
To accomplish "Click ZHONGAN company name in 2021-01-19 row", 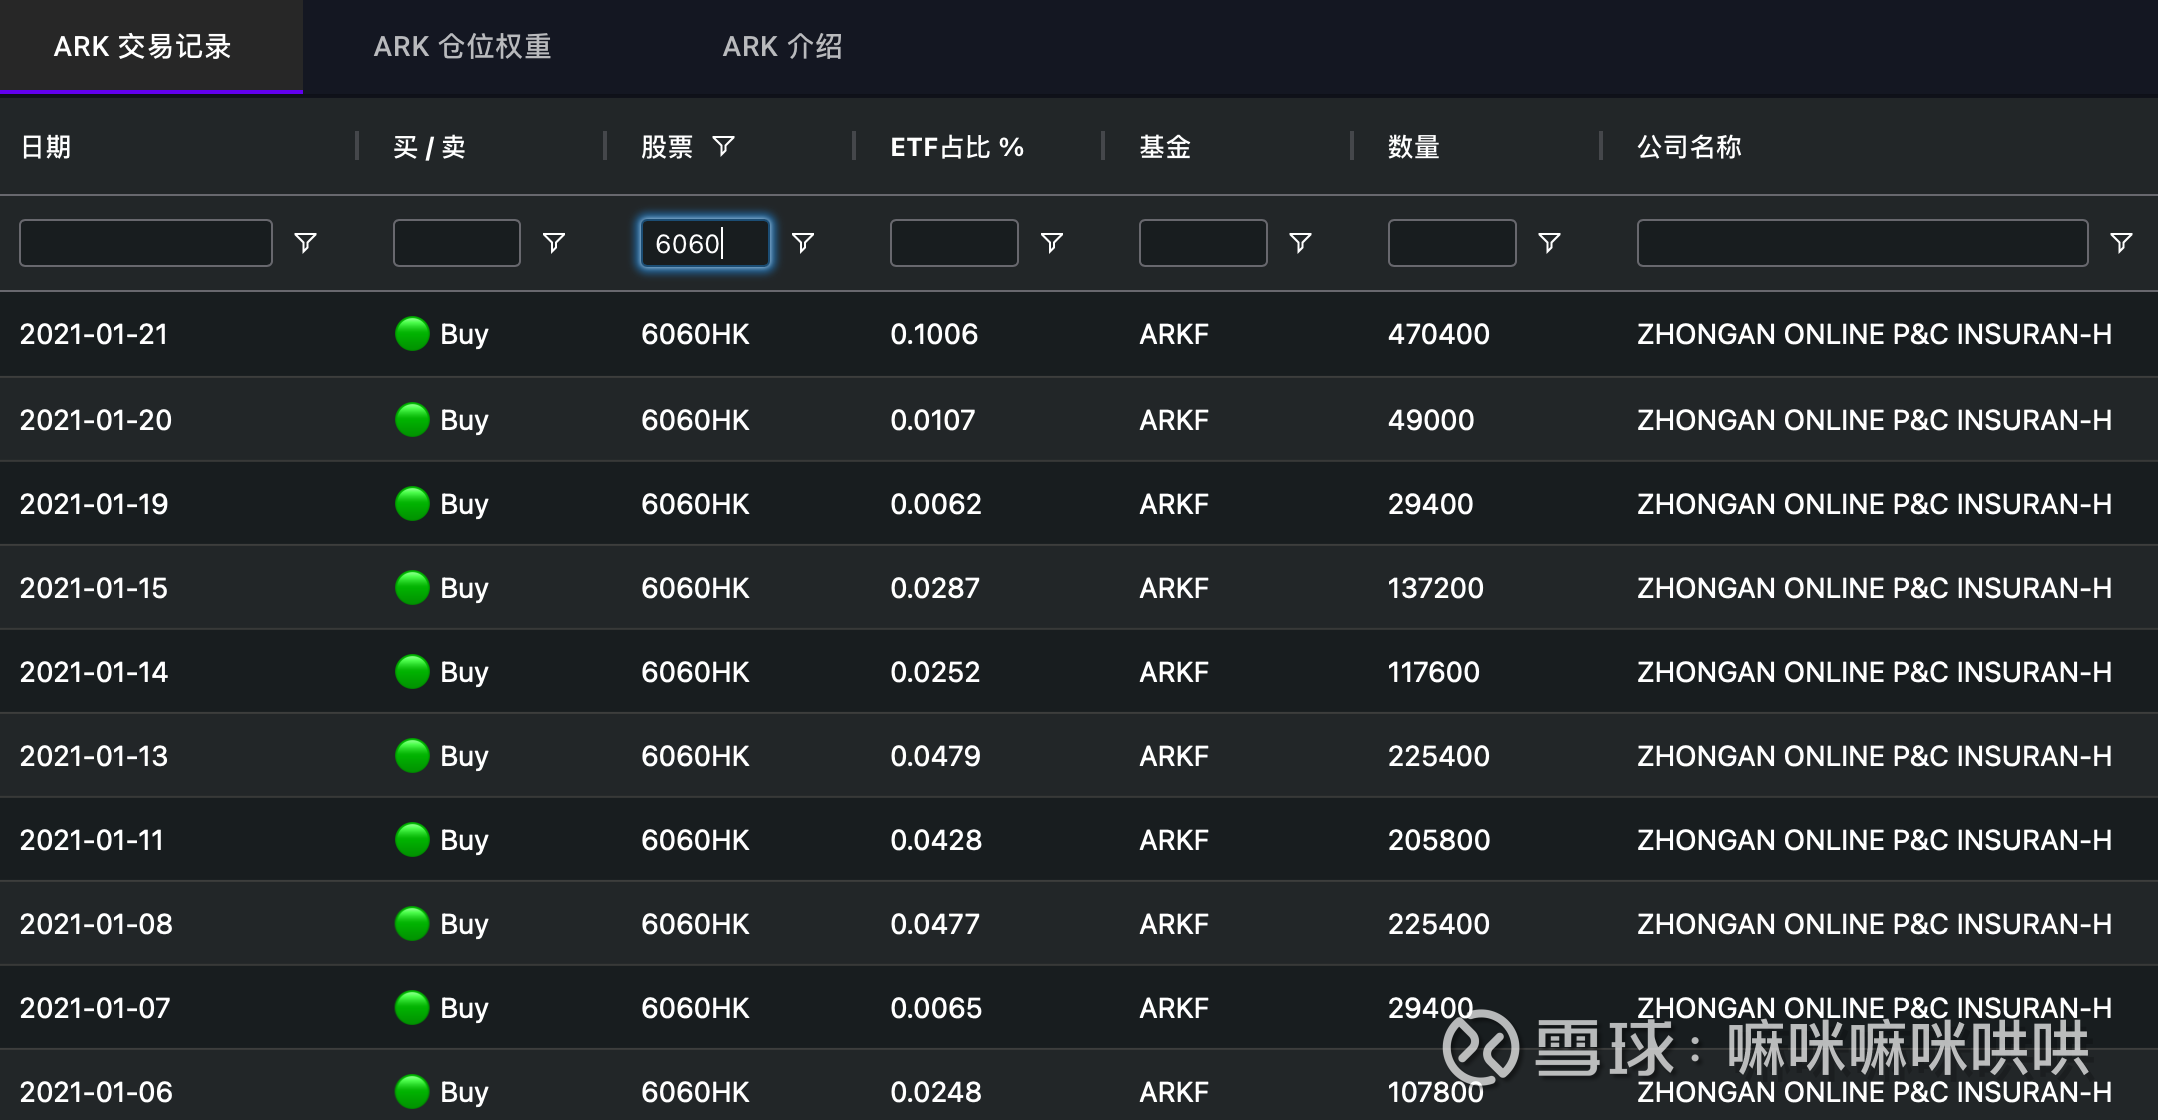I will tap(1874, 504).
